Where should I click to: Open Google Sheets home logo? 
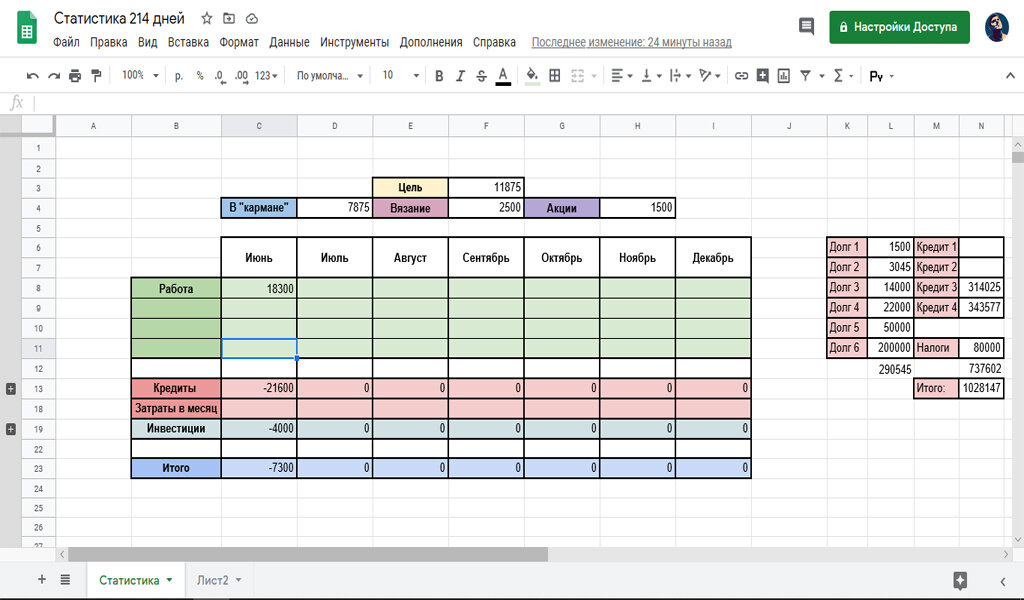(27, 28)
